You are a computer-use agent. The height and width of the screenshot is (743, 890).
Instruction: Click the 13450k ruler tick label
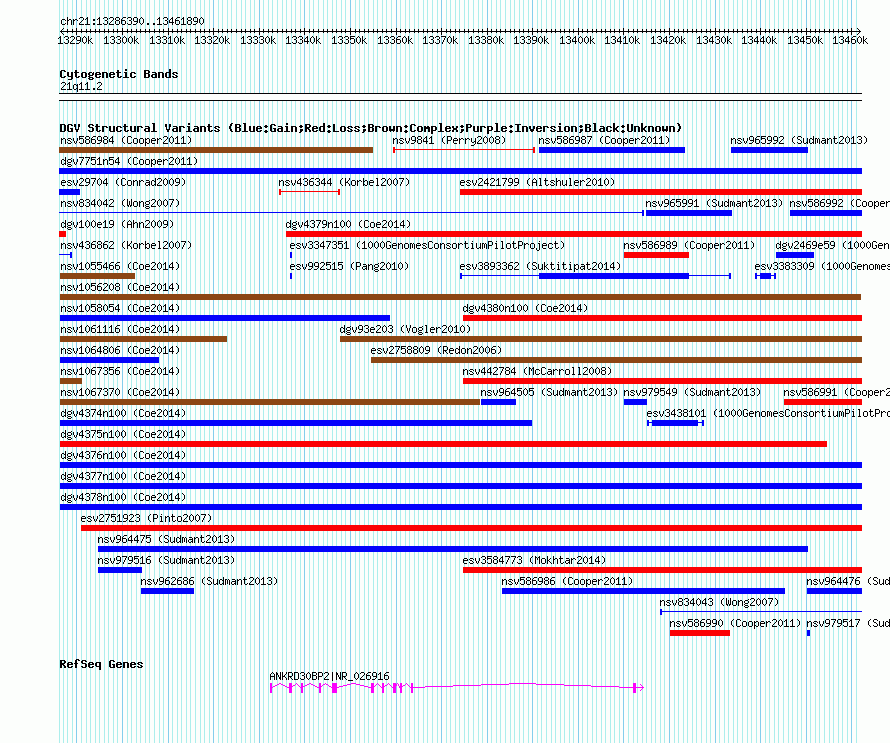pyautogui.click(x=805, y=40)
